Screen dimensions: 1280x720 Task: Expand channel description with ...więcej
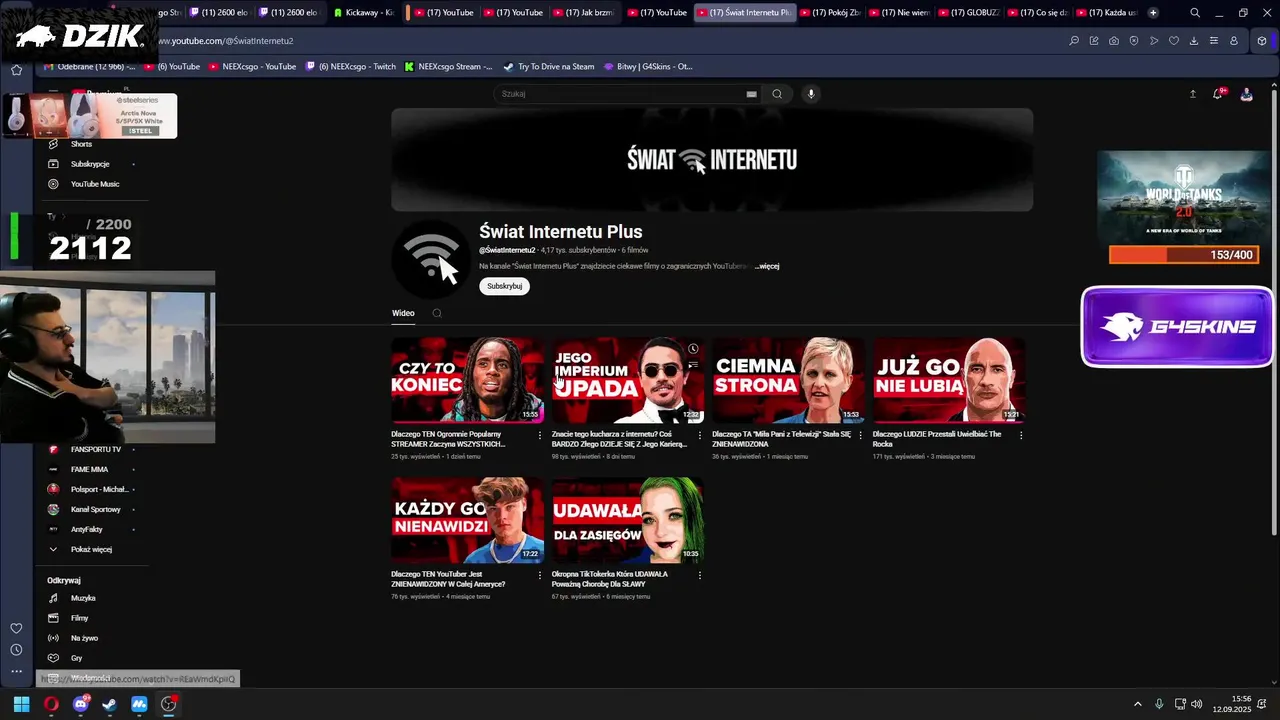[766, 266]
